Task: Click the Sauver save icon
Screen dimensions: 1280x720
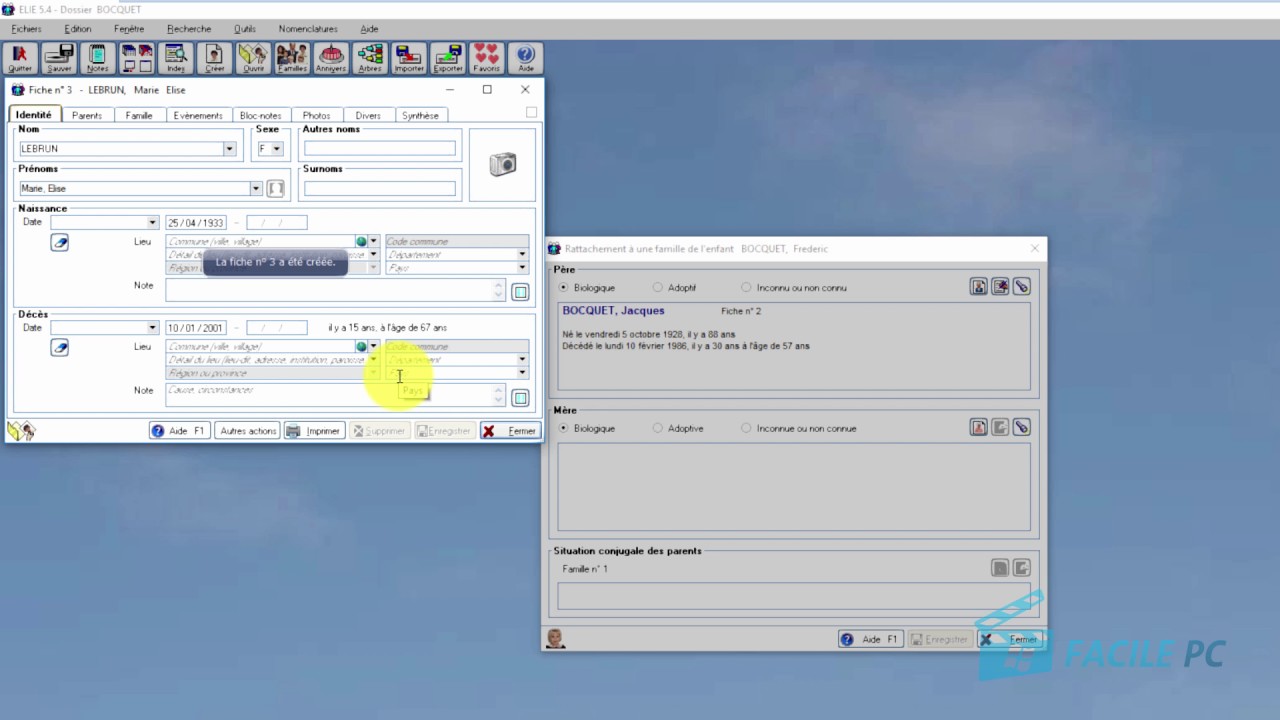Action: coord(59,58)
